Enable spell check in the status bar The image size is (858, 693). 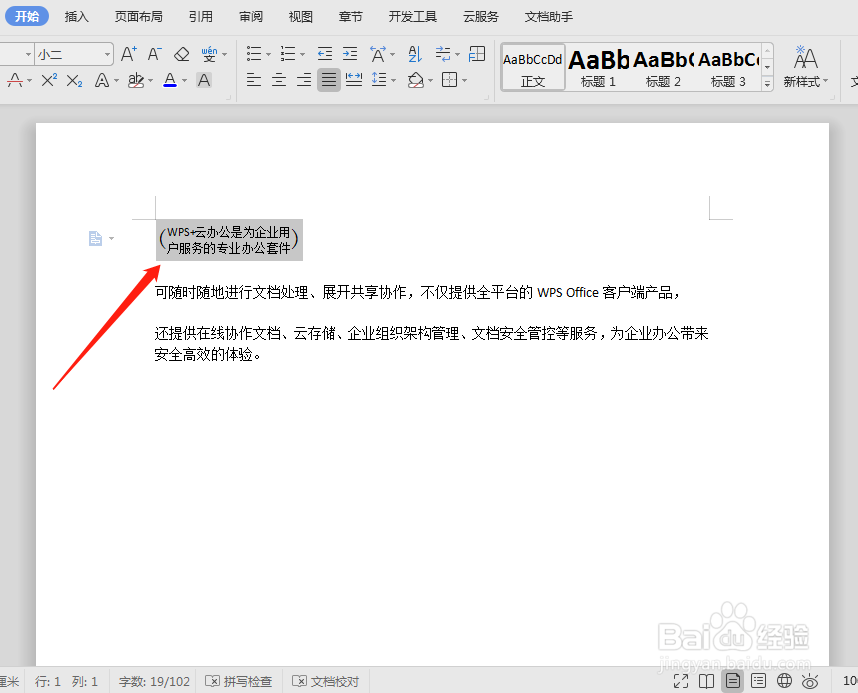tap(237, 681)
